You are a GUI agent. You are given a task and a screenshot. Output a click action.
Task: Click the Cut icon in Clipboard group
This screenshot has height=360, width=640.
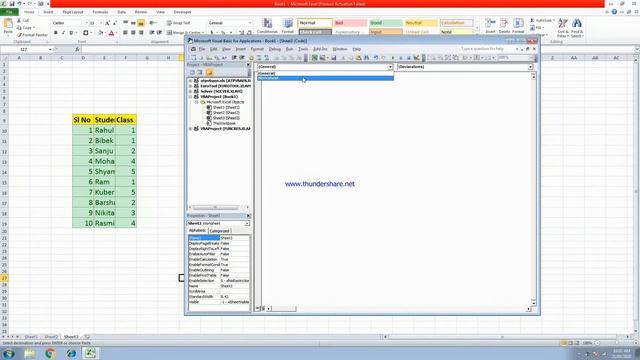pos(19,20)
